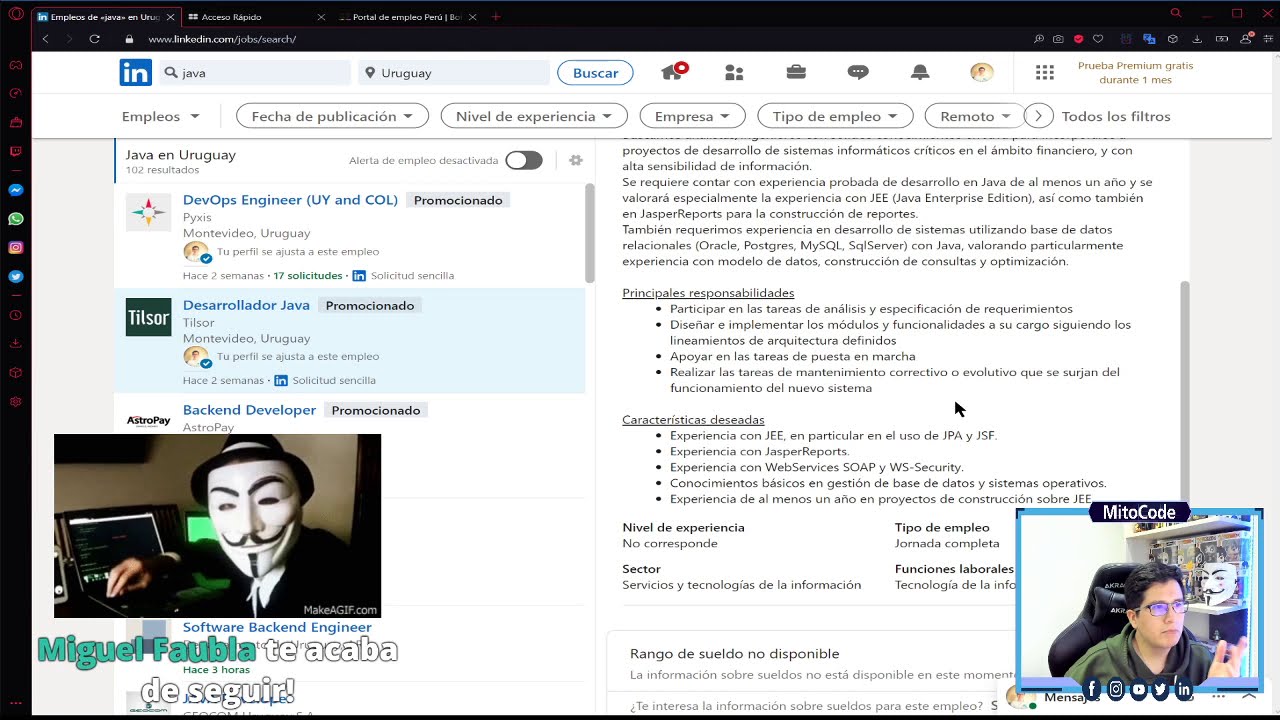Image resolution: width=1280 pixels, height=720 pixels.
Task: Close the Acceso Rápido tab
Action: click(321, 17)
